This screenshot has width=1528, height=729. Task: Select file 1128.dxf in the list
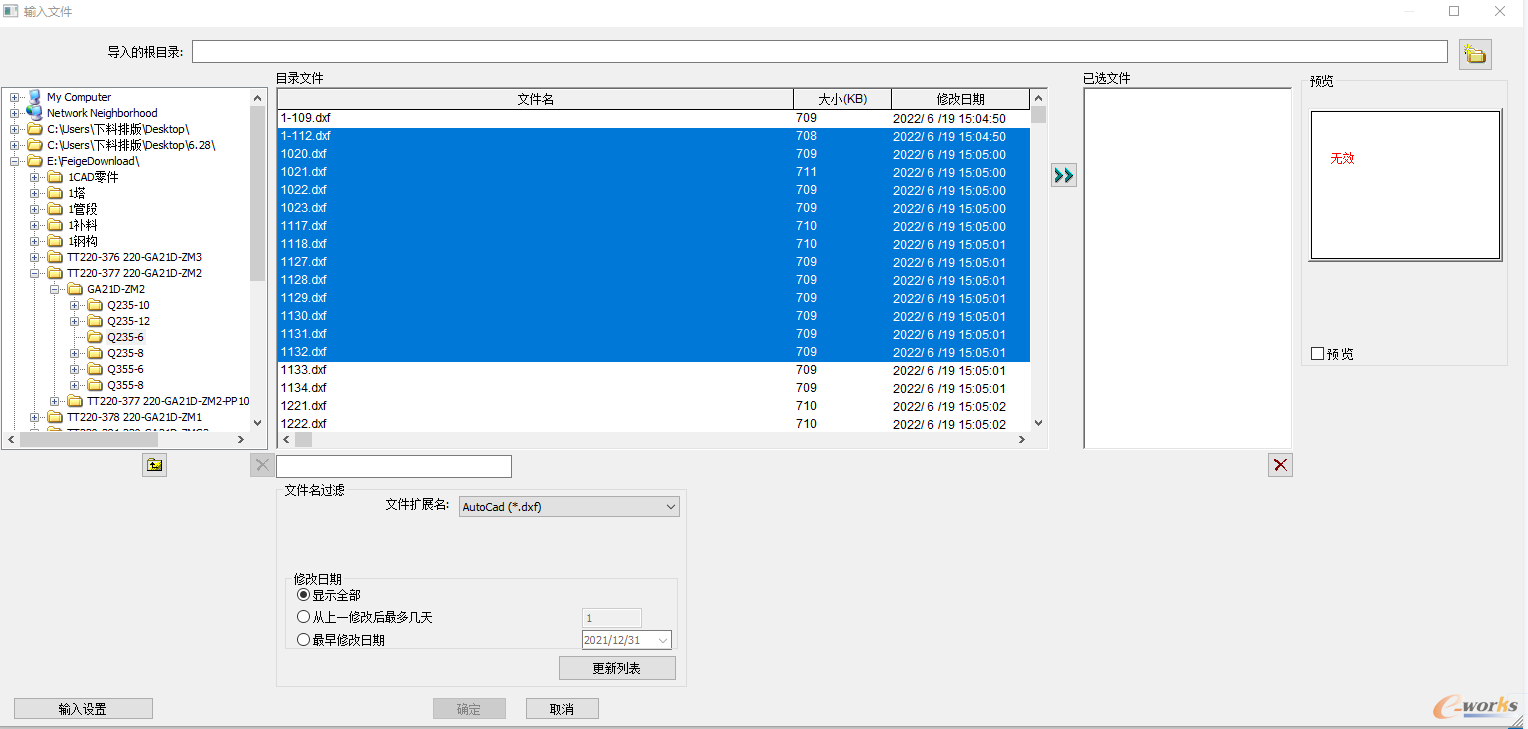[654, 280]
